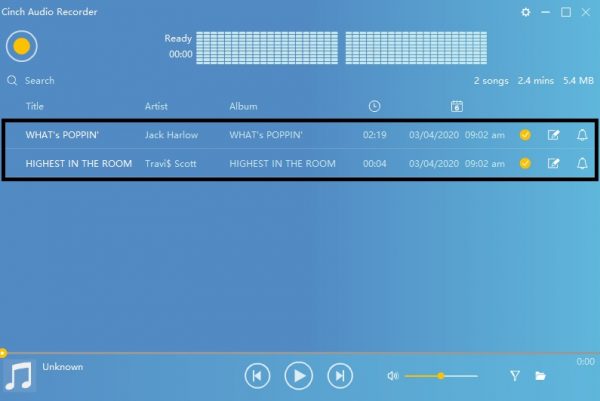Click the HIGHEST IN THE ROOM album cell
The height and width of the screenshot is (401, 600).
click(x=282, y=163)
